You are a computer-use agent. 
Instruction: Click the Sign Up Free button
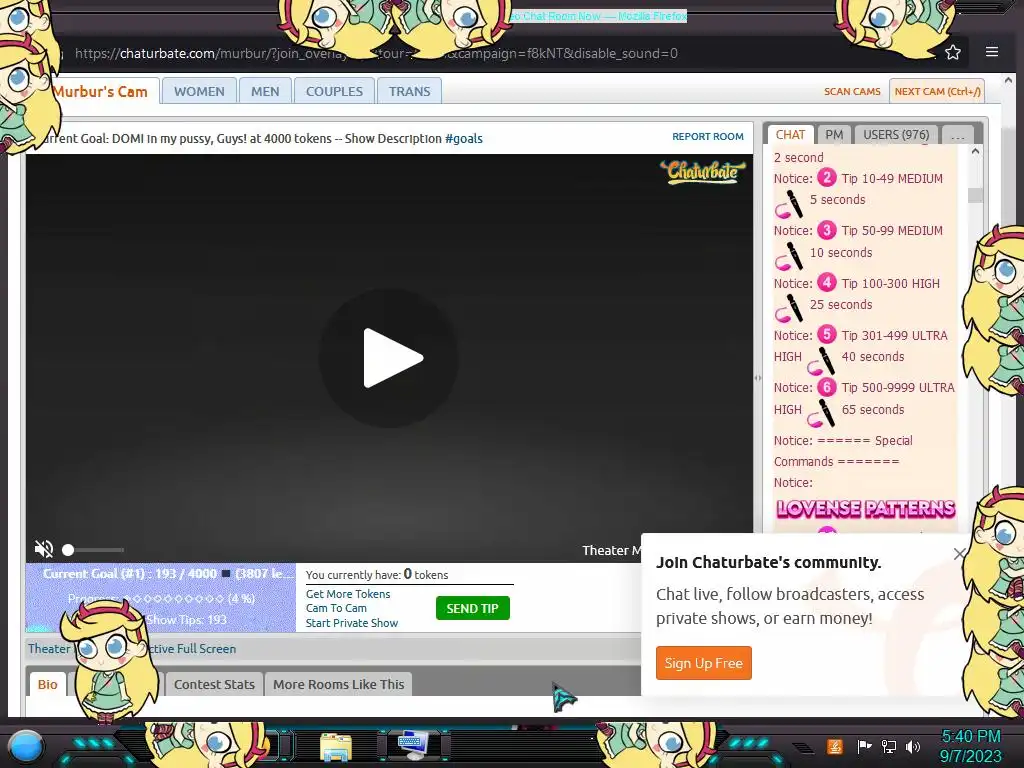coord(704,663)
